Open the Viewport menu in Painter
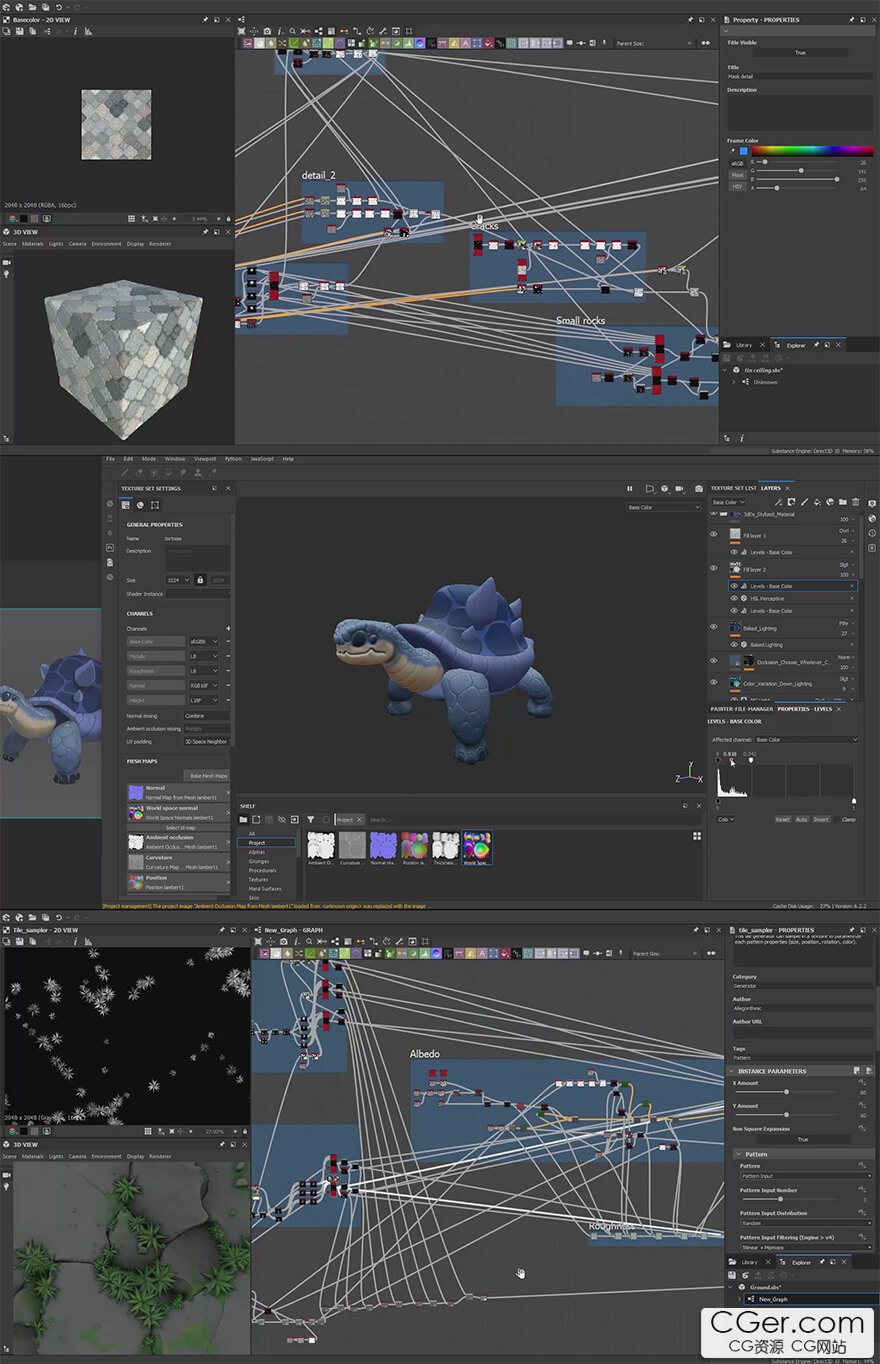The height and width of the screenshot is (1364, 880). pos(203,459)
